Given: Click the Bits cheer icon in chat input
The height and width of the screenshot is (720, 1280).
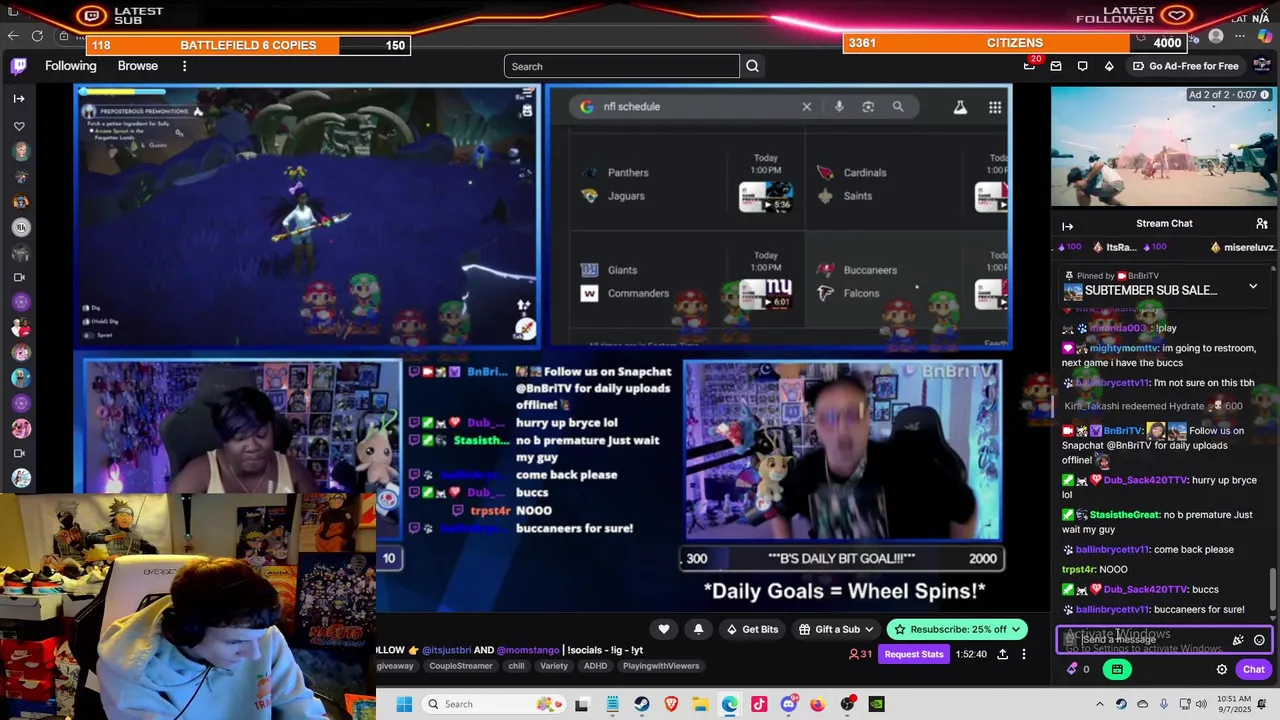Looking at the screenshot, I should [x=1238, y=640].
